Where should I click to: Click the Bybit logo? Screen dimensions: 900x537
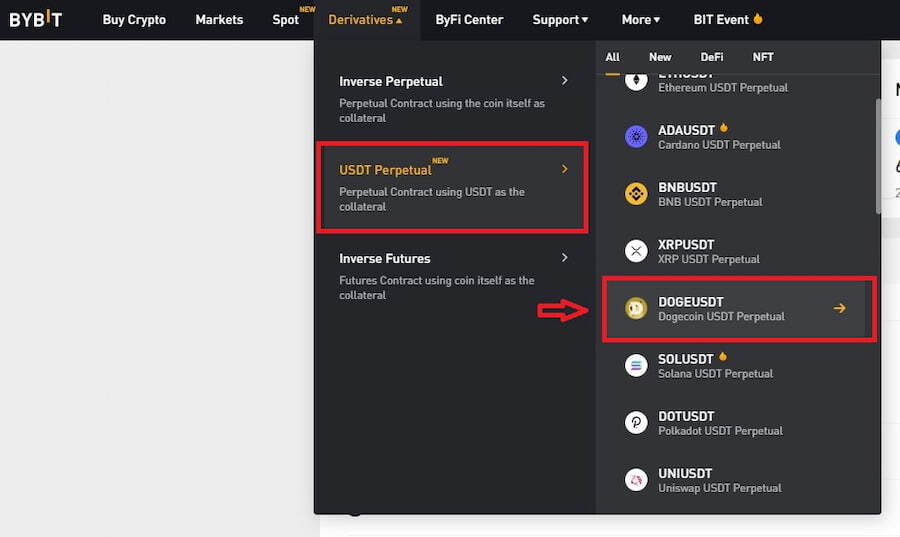coord(36,19)
